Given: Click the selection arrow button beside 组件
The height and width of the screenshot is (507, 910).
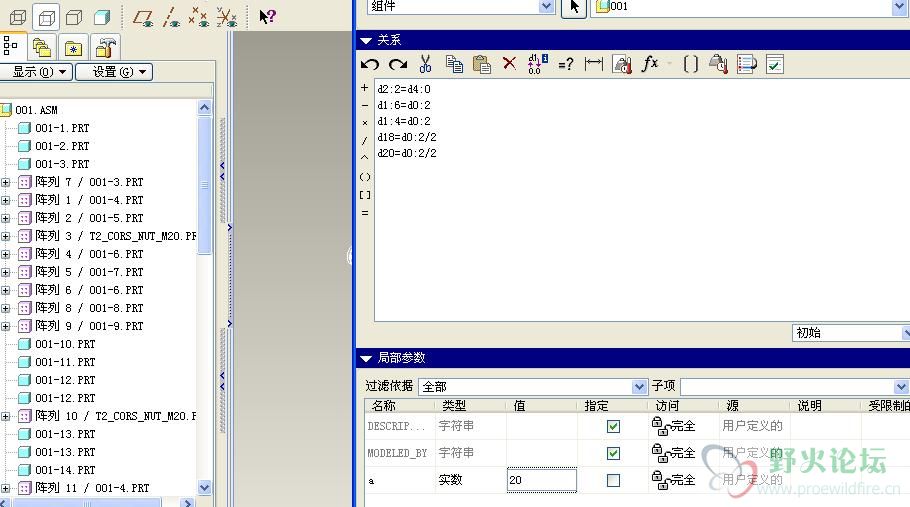Looking at the screenshot, I should 574,8.
